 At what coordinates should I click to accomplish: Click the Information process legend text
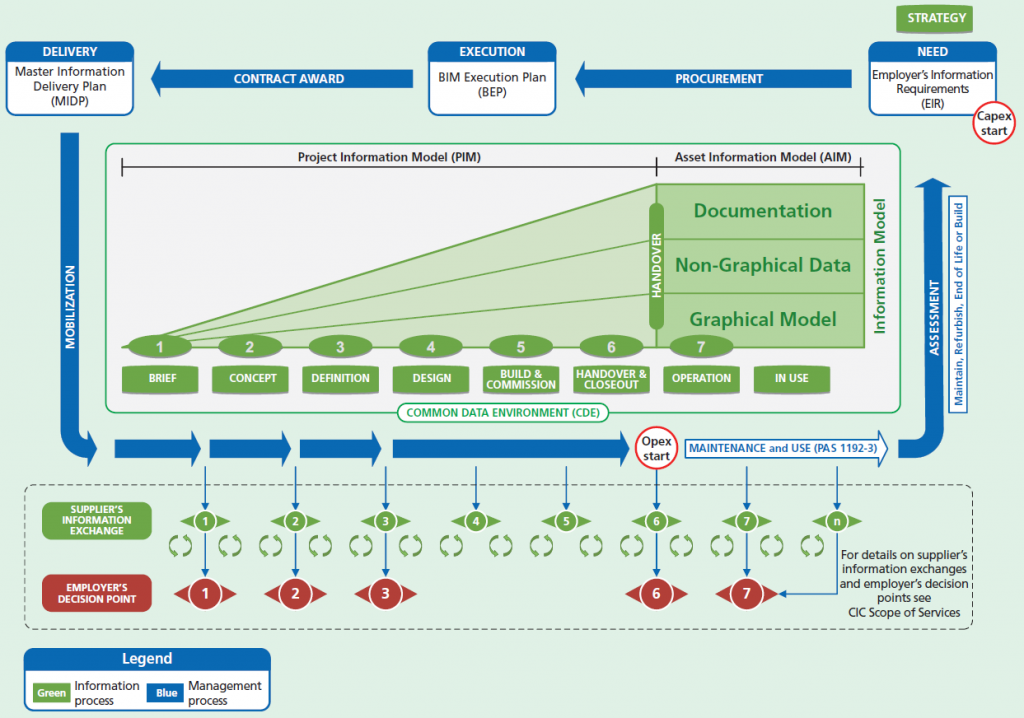click(106, 693)
